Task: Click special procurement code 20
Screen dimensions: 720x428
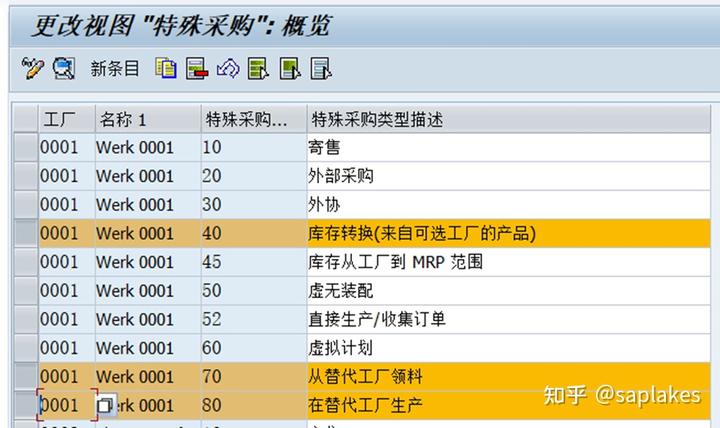Action: [254, 176]
